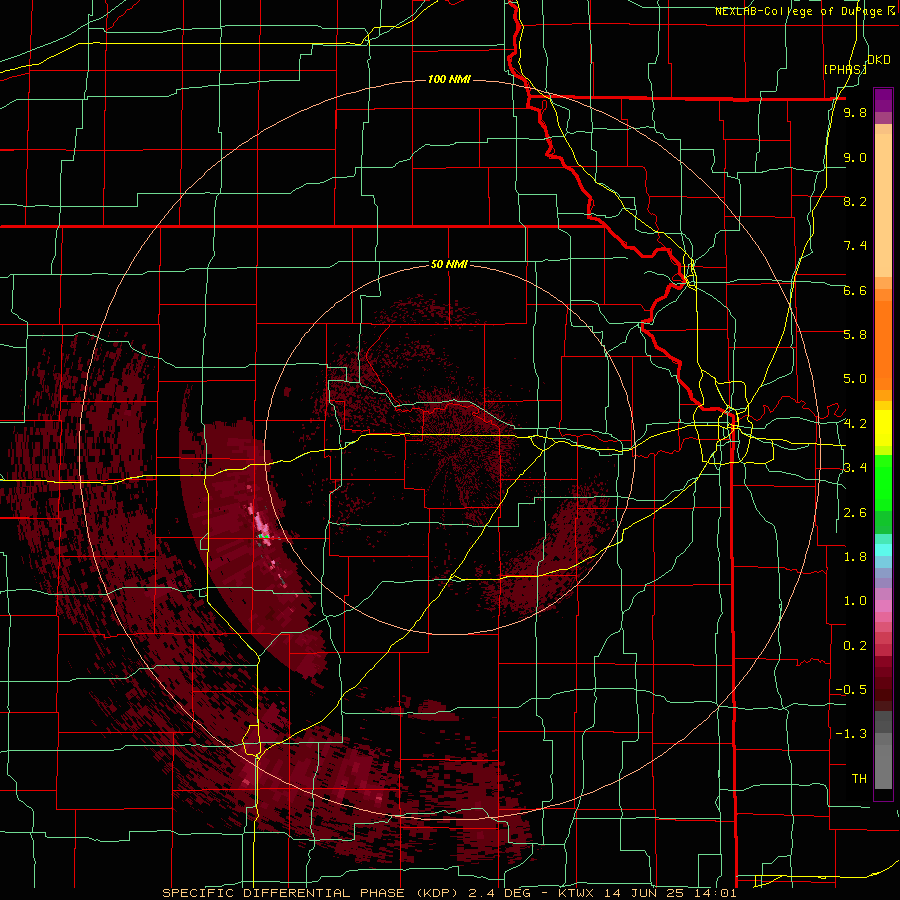Click the 5.0 legend value

pos(855,379)
